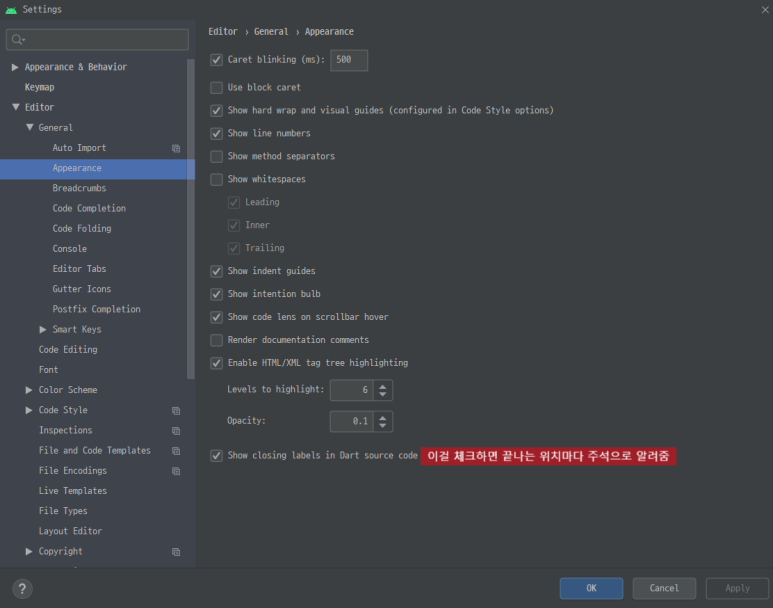Viewport: 773px width, 608px height.
Task: Collapse the General tree node
Action: tap(30, 127)
